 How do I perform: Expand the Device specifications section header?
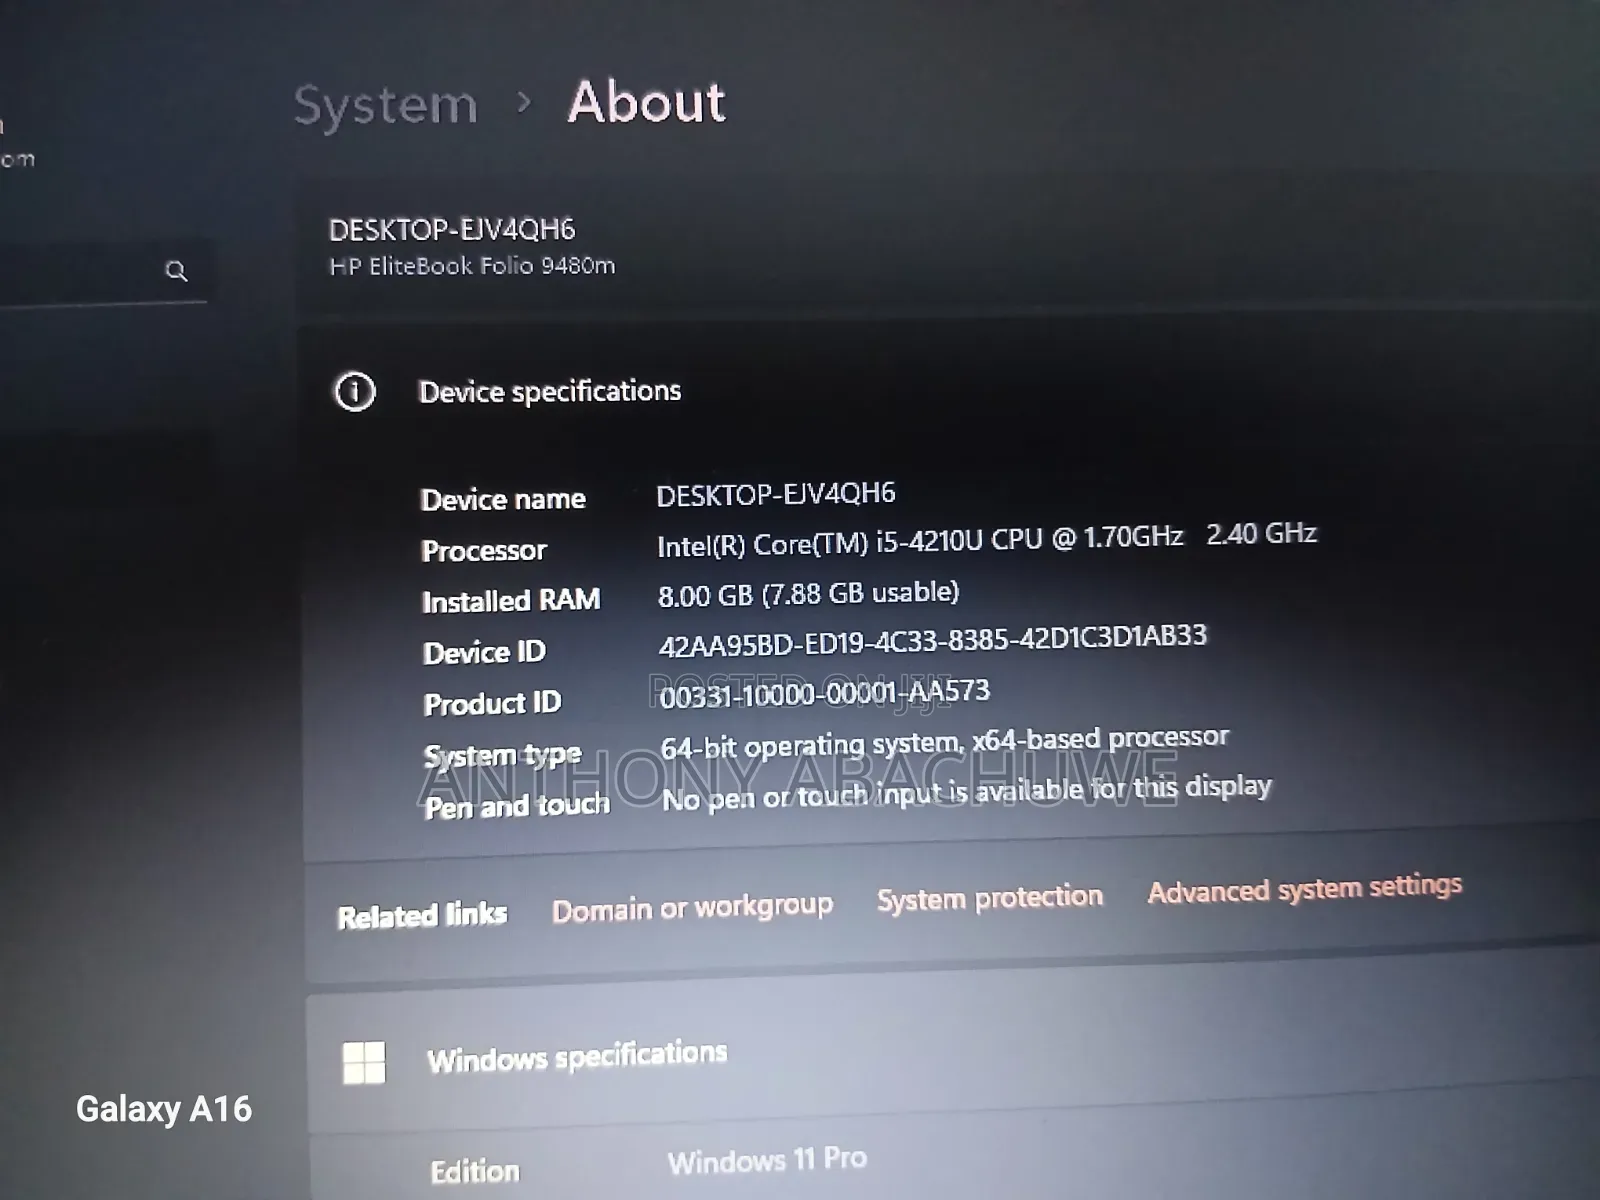(950, 391)
